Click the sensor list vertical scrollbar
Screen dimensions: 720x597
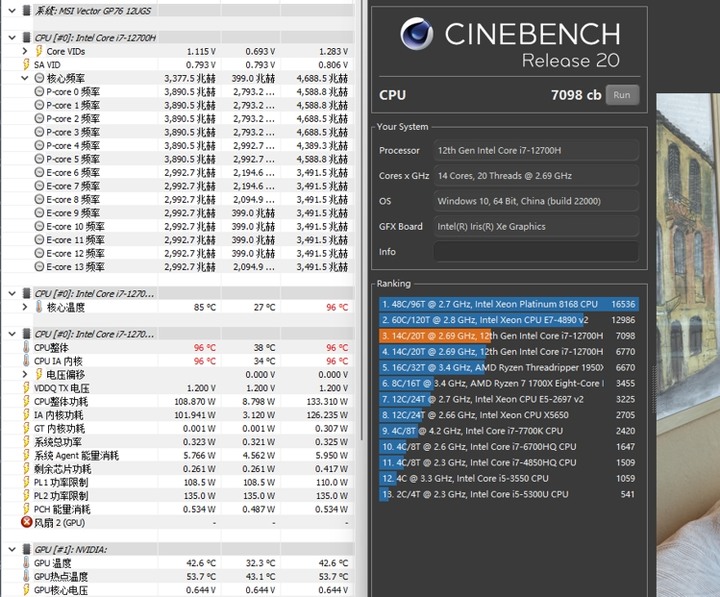click(361, 220)
